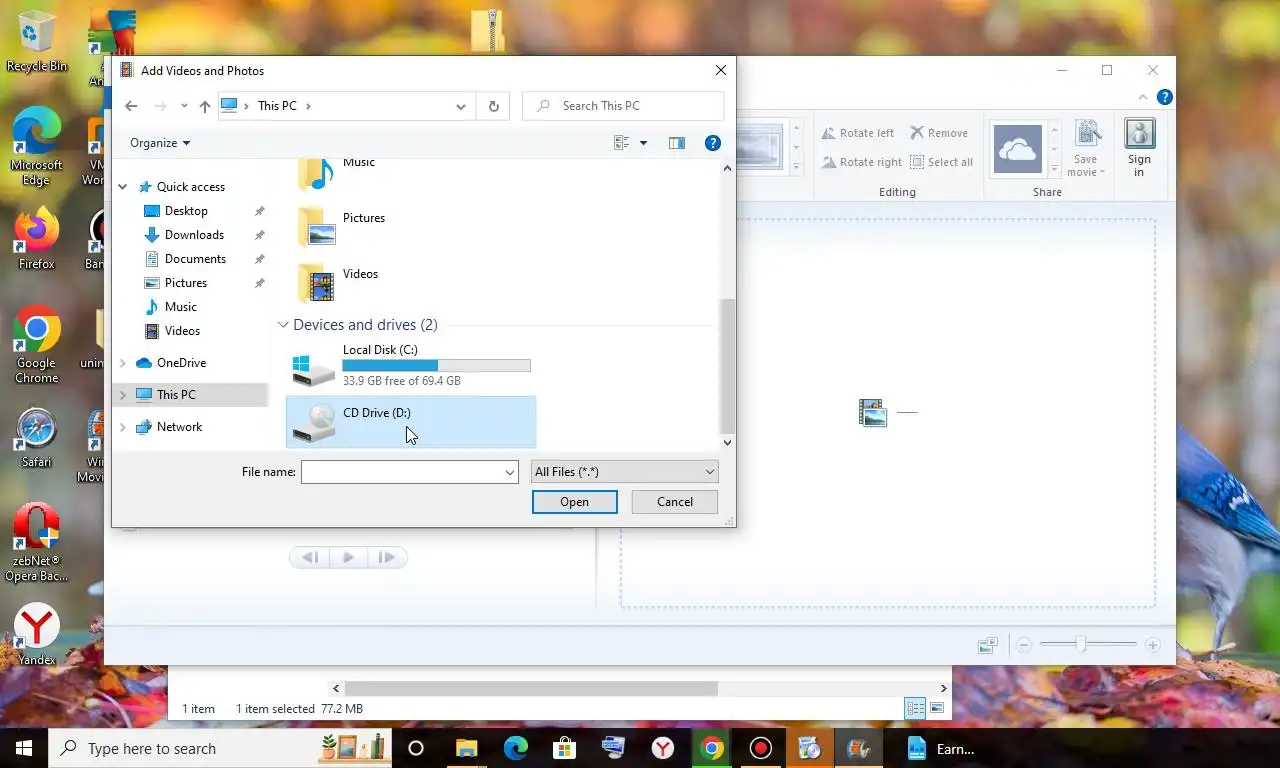Toggle the preview pane icon
Image resolution: width=1280 pixels, height=768 pixels.
tap(677, 143)
